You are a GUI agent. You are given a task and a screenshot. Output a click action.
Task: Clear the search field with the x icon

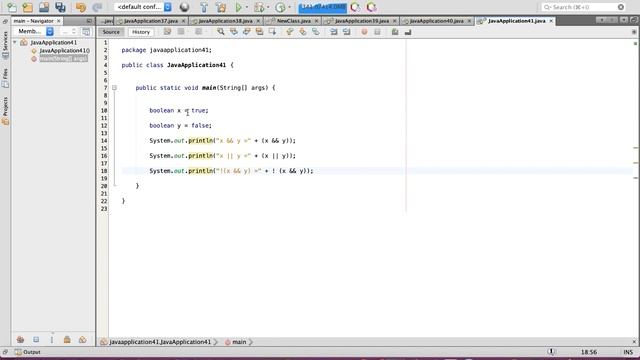tap(621, 7)
